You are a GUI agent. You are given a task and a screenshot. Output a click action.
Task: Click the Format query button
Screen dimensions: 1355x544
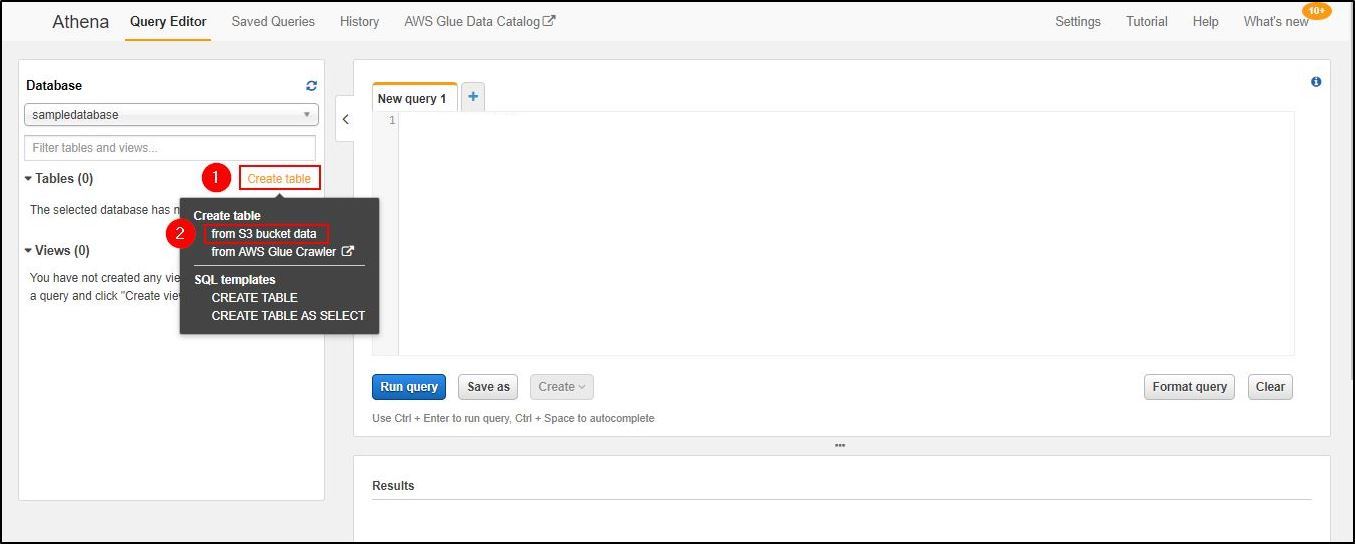pyautogui.click(x=1189, y=387)
